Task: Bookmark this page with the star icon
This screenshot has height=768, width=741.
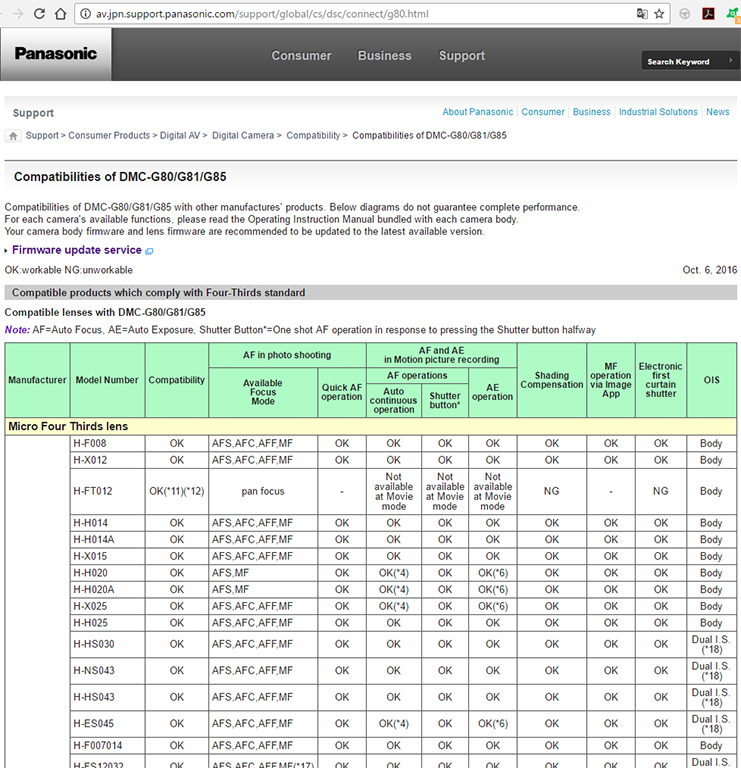Action: pyautogui.click(x=659, y=14)
